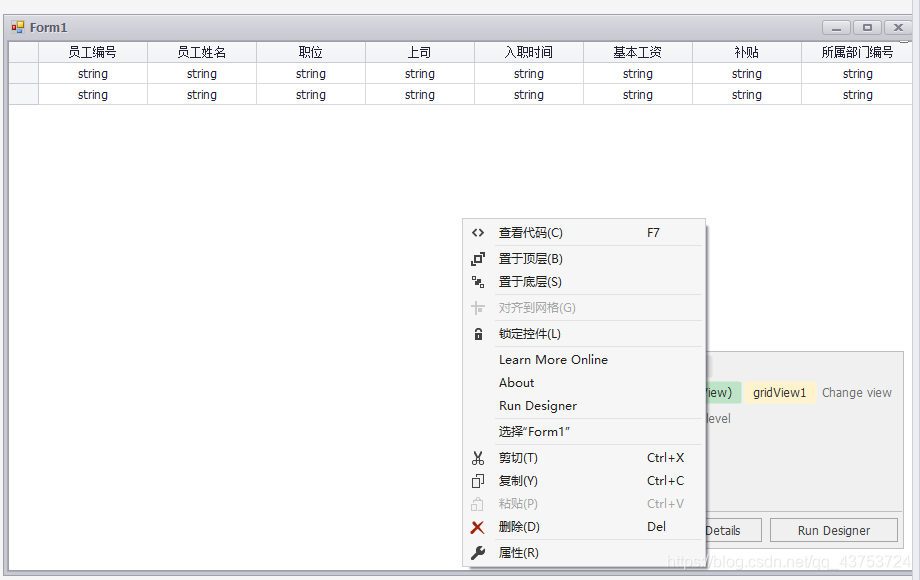Open 属性(R) properties entry
This screenshot has height=580, width=920.
[584, 553]
